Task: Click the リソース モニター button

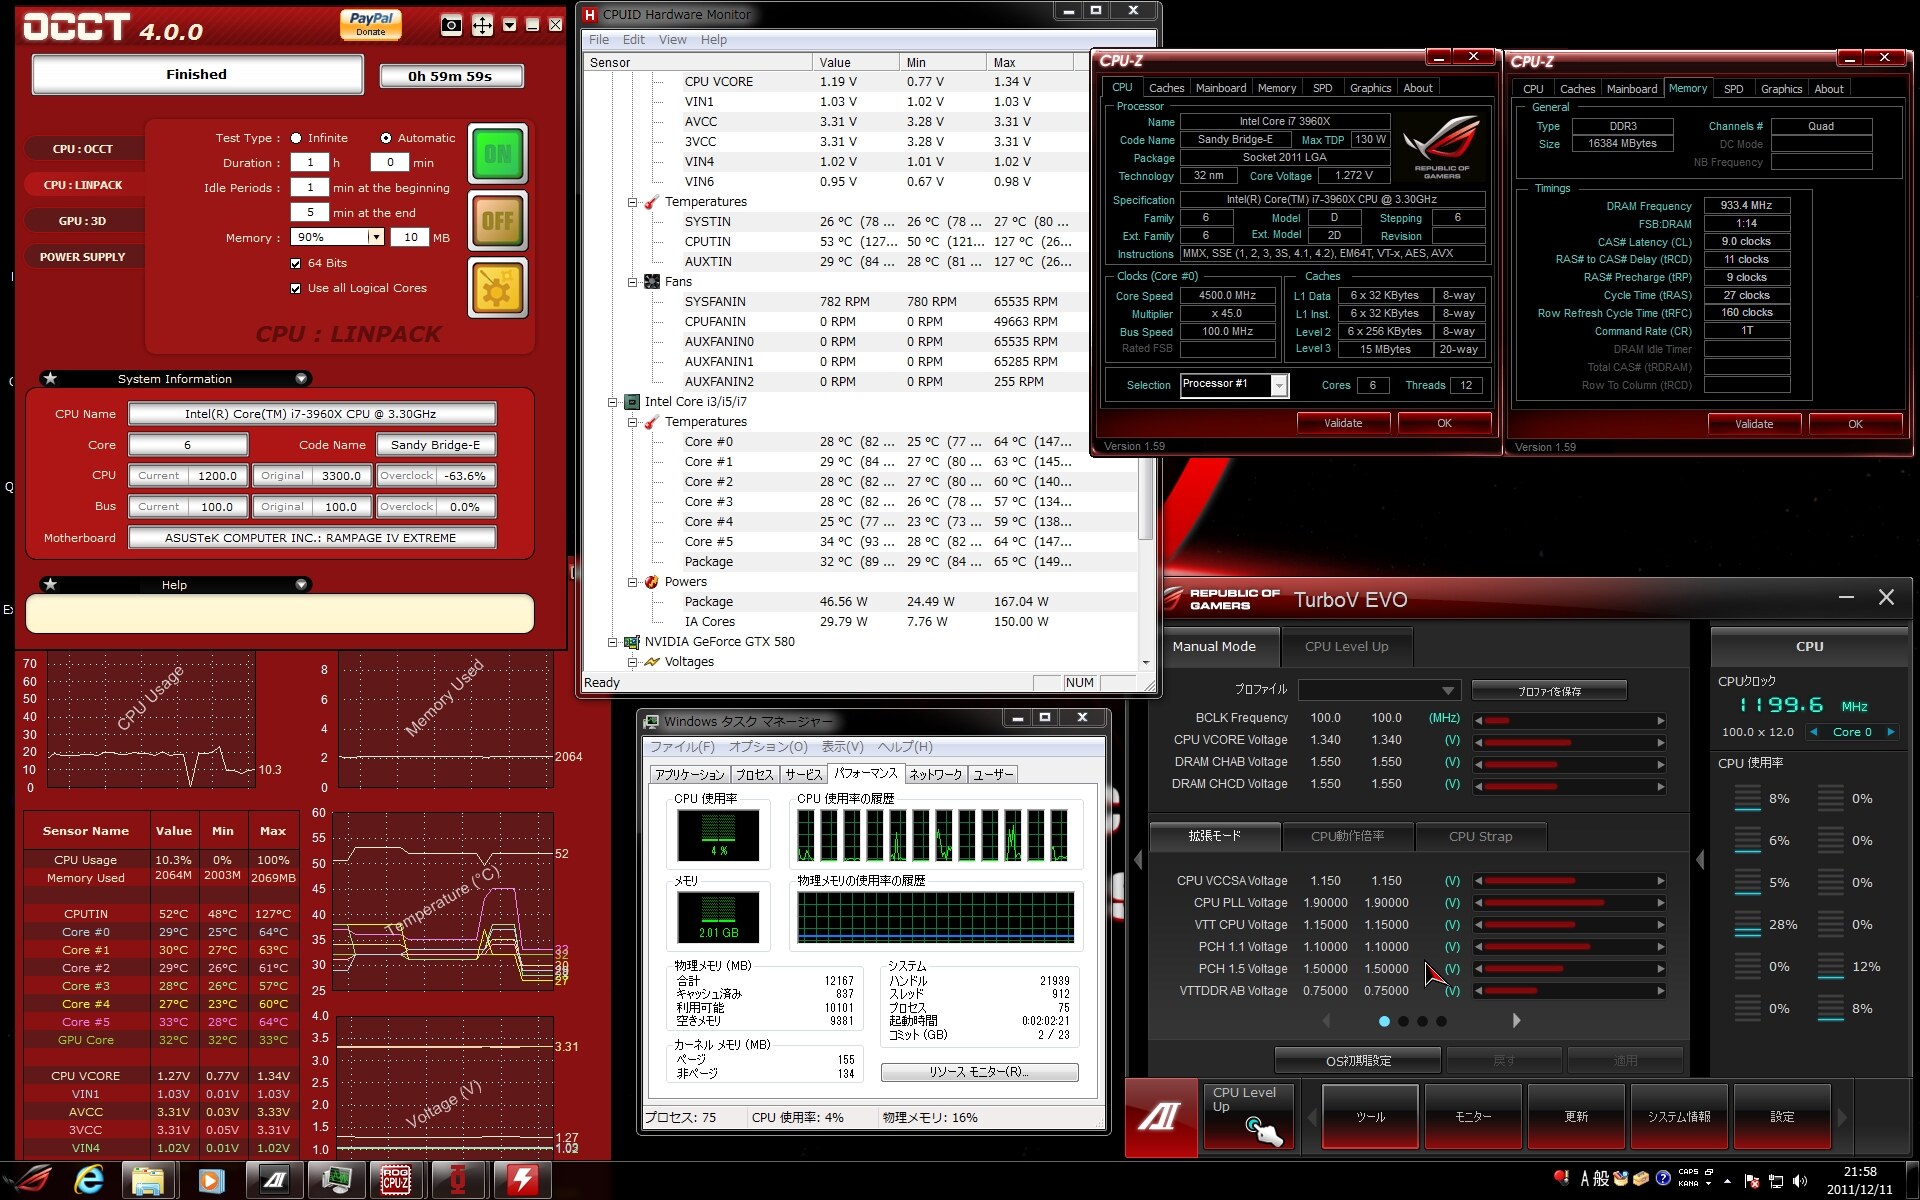Action: tap(979, 1072)
